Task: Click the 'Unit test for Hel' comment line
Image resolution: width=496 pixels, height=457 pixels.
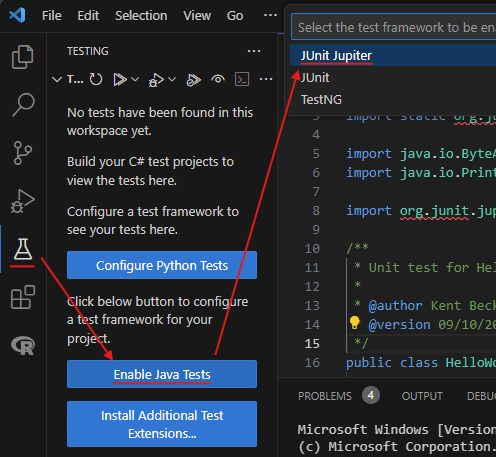Action: (425, 268)
